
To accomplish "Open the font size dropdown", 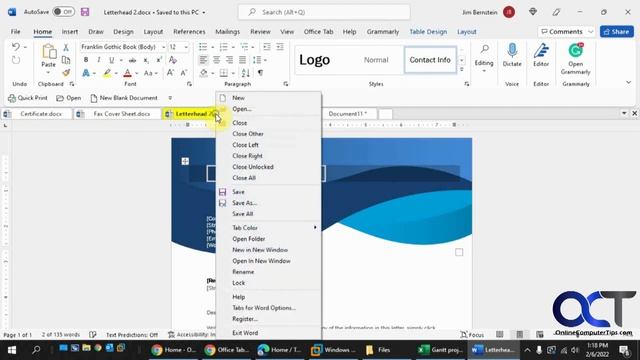I will click(186, 47).
